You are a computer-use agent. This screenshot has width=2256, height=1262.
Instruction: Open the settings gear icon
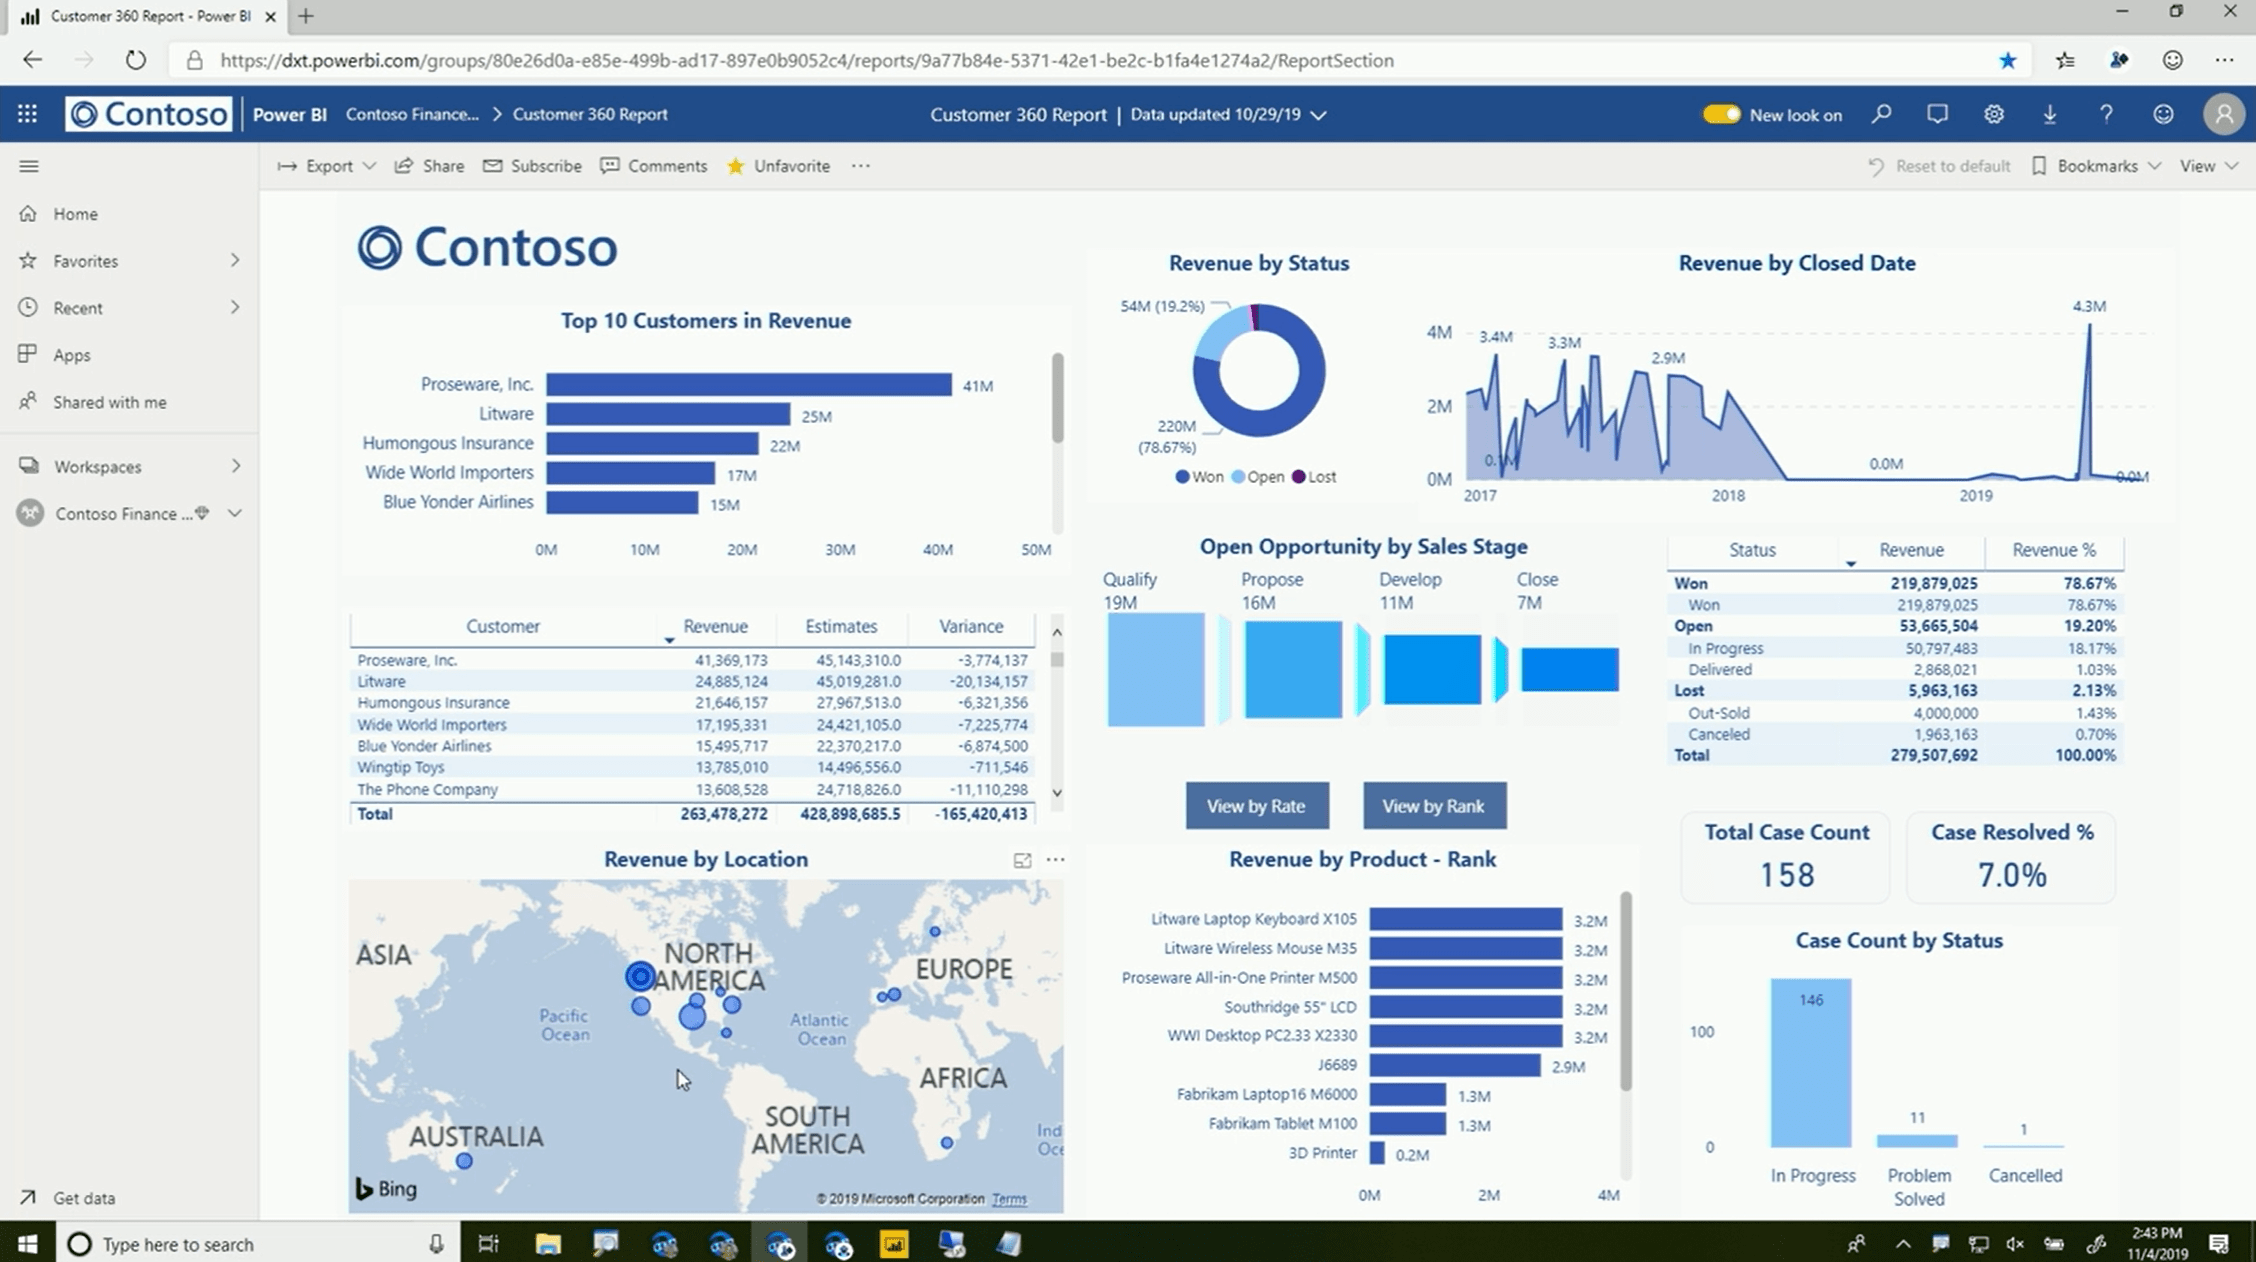point(1993,114)
